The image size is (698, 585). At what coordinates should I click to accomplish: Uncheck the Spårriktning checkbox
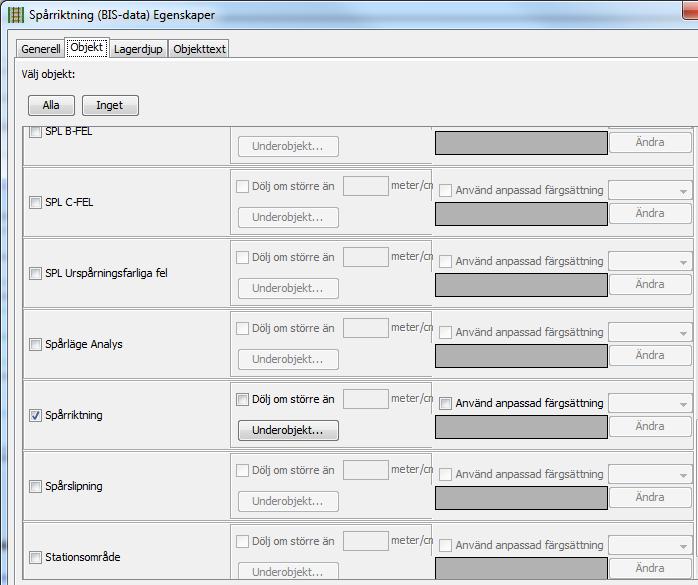coord(35,415)
